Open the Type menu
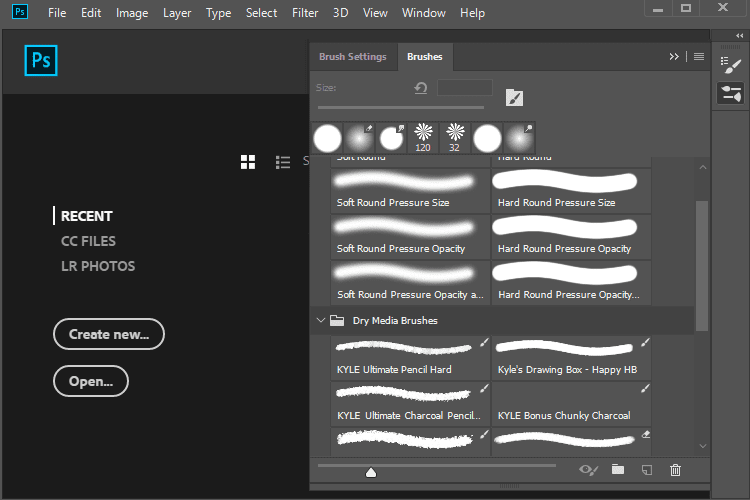The width and height of the screenshot is (750, 500). tap(219, 13)
